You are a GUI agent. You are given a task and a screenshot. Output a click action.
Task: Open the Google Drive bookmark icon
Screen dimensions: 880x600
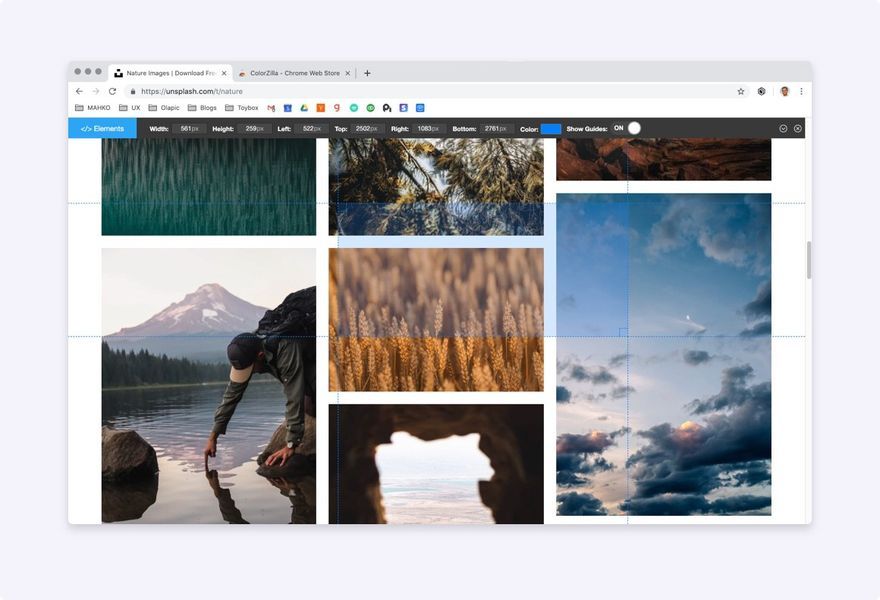pyautogui.click(x=304, y=108)
